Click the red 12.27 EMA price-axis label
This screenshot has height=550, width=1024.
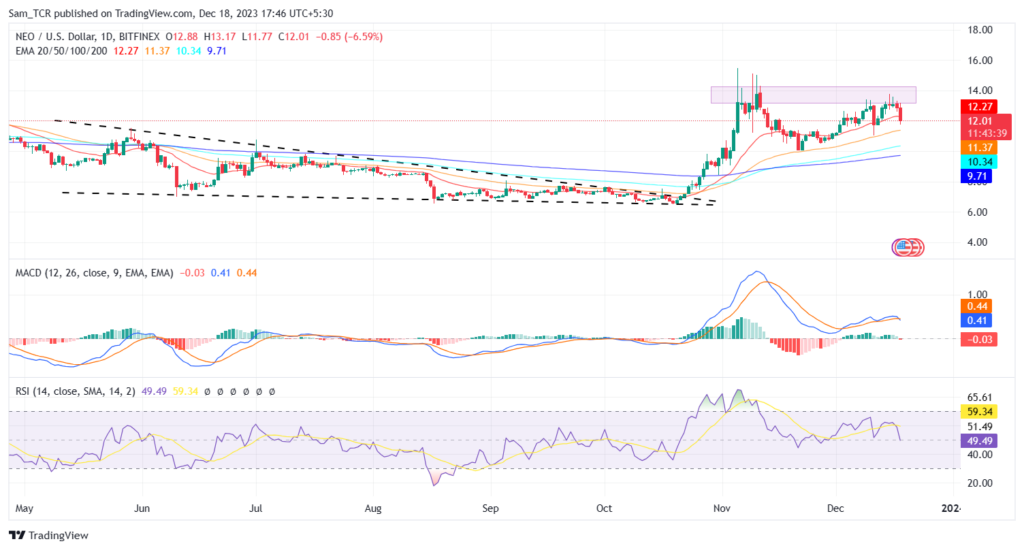click(980, 106)
